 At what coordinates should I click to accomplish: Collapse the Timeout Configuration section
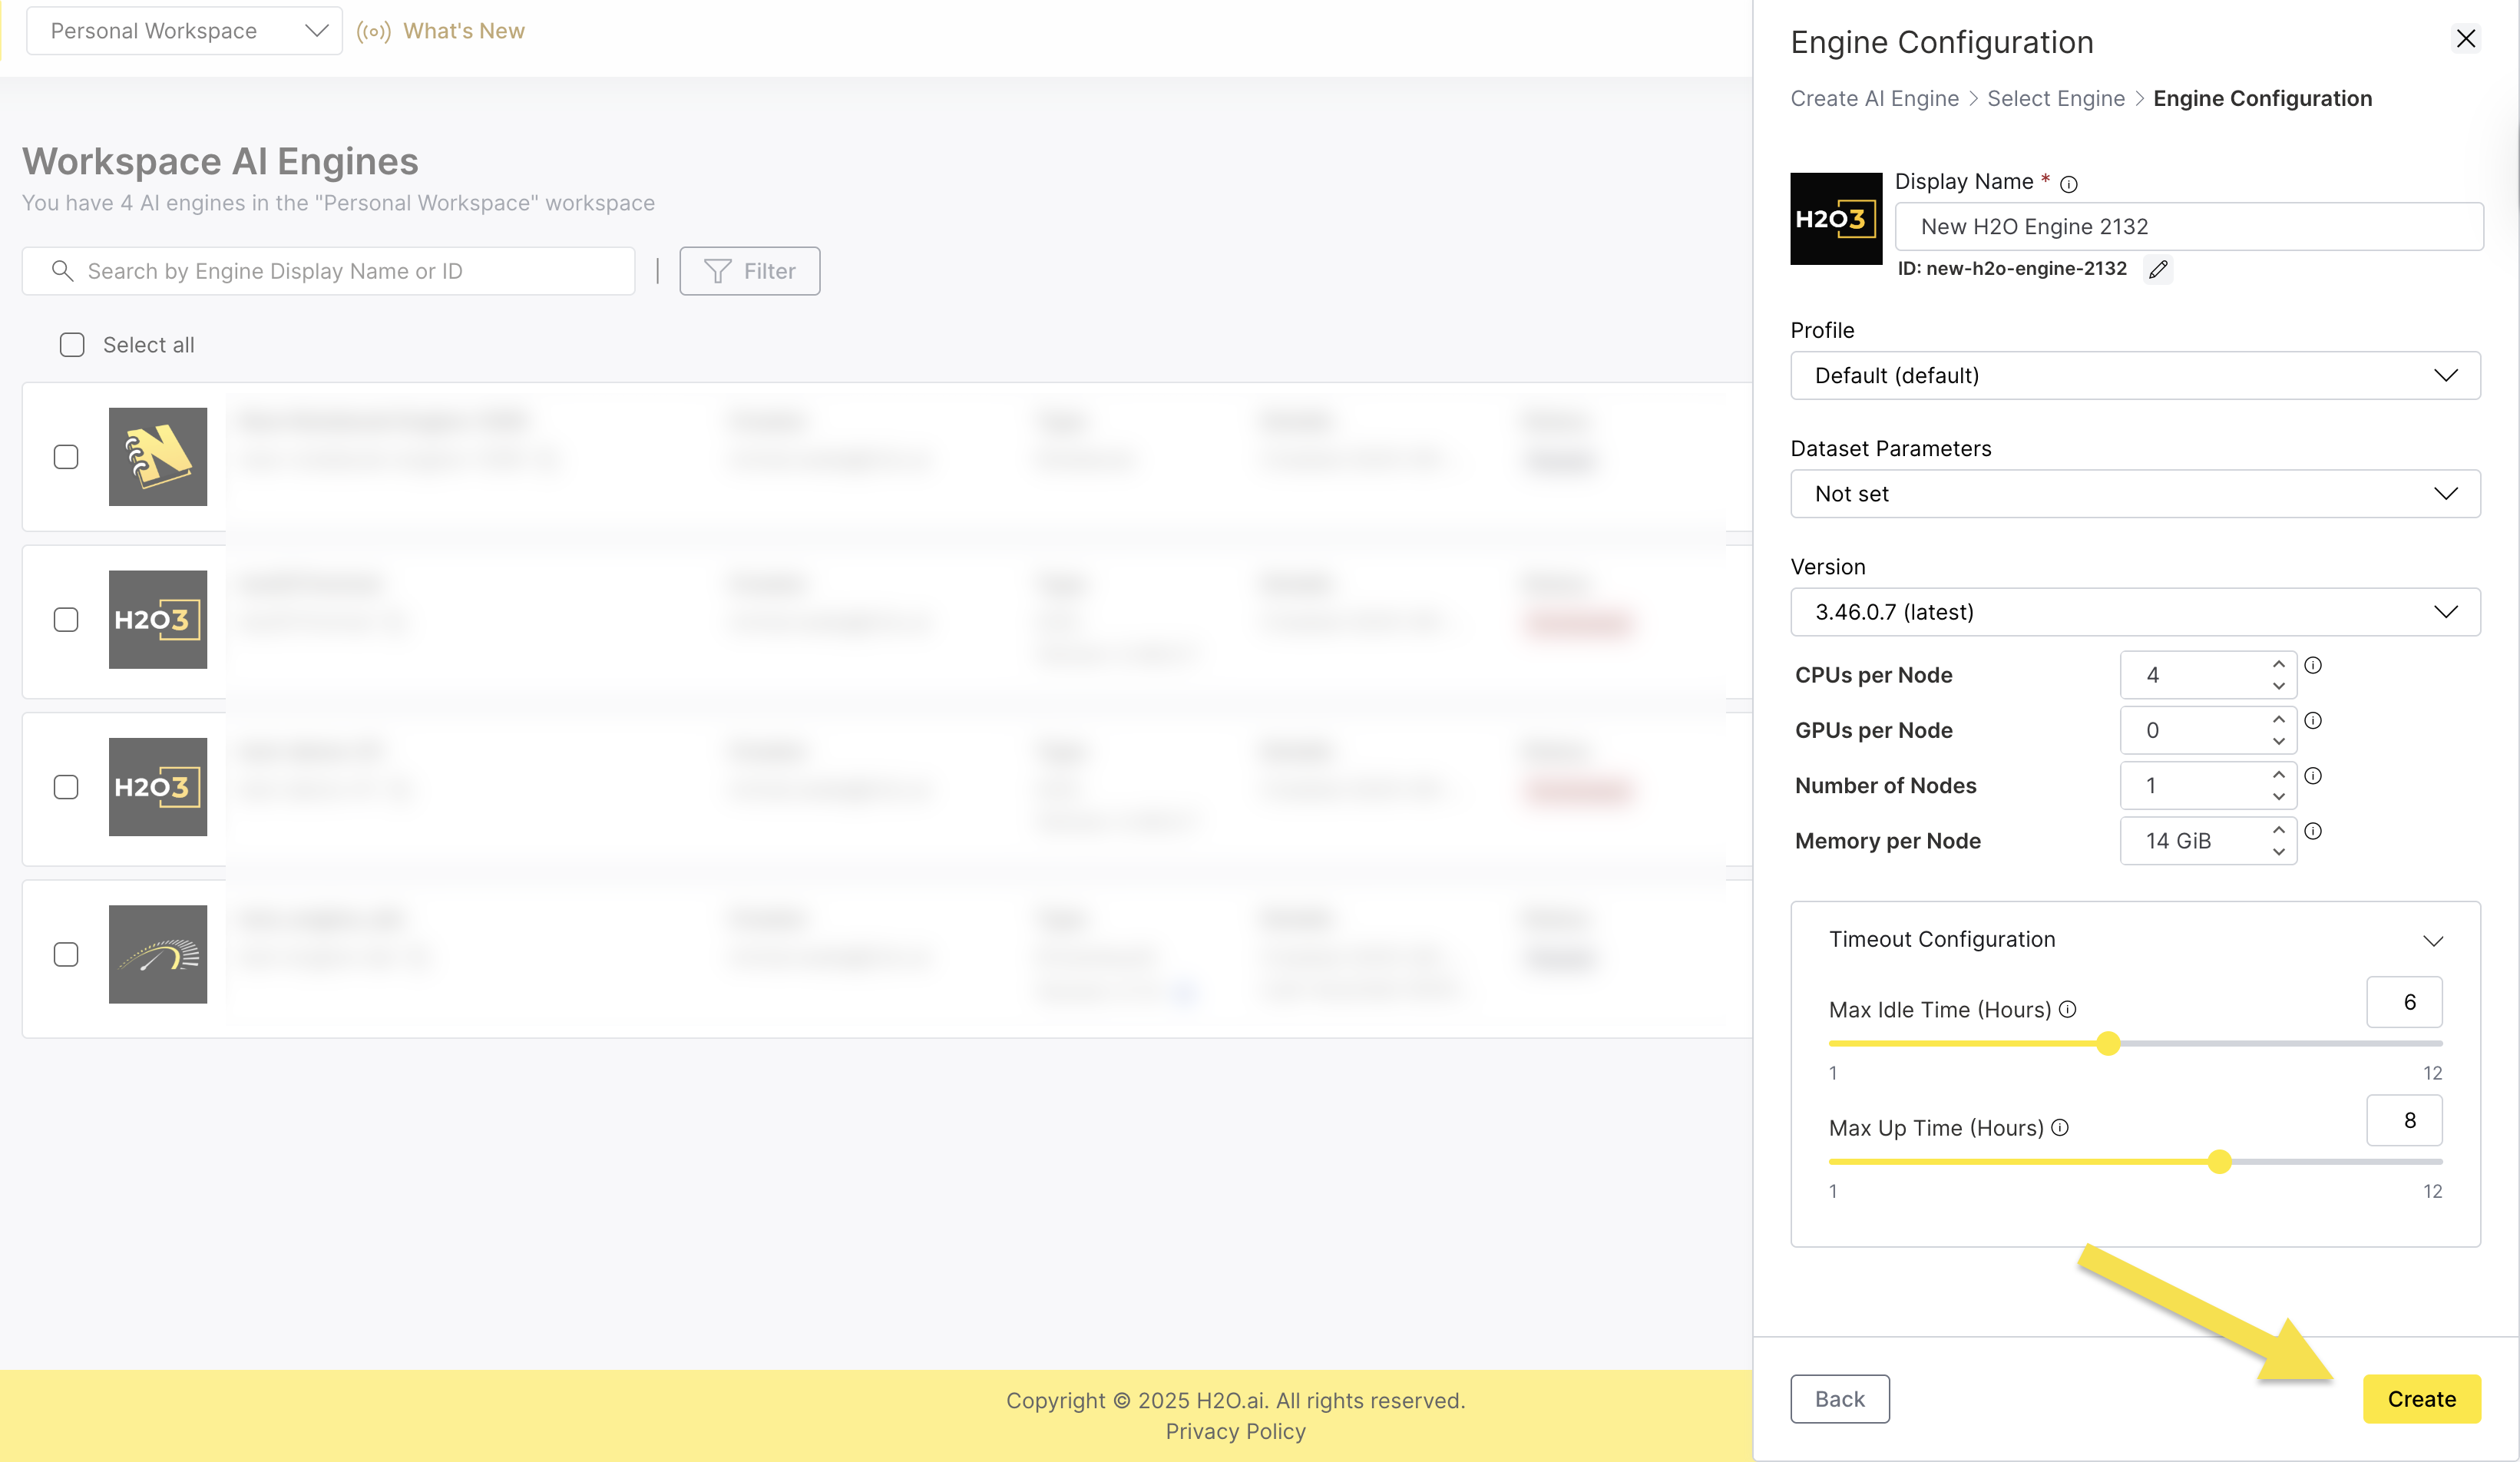[2433, 940]
